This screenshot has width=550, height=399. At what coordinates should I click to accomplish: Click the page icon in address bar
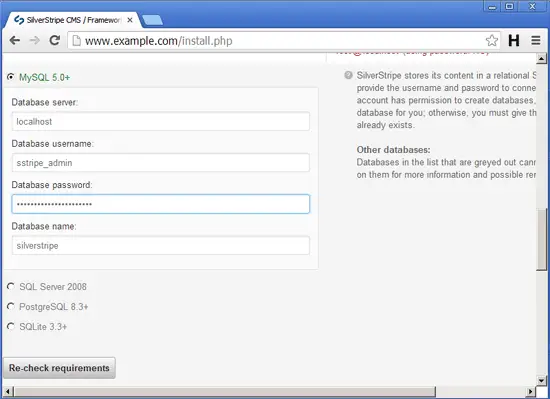[x=76, y=41]
